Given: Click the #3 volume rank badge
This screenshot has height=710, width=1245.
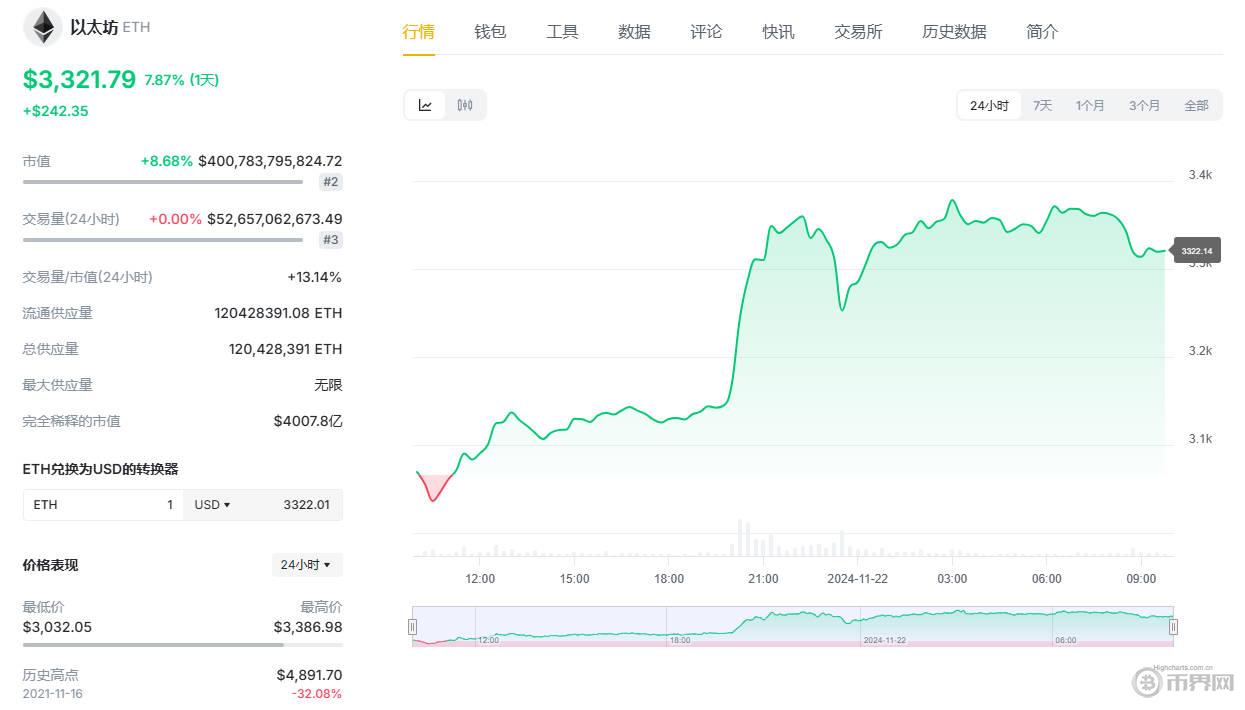Looking at the screenshot, I should coord(330,240).
